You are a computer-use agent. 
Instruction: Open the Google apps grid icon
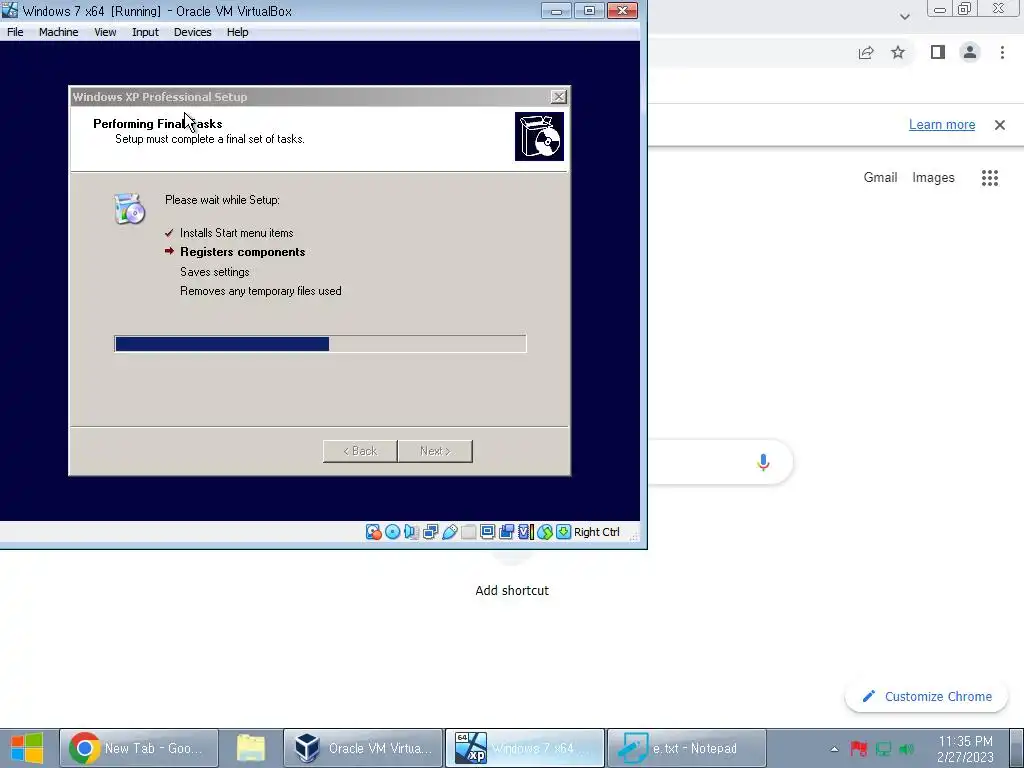990,178
